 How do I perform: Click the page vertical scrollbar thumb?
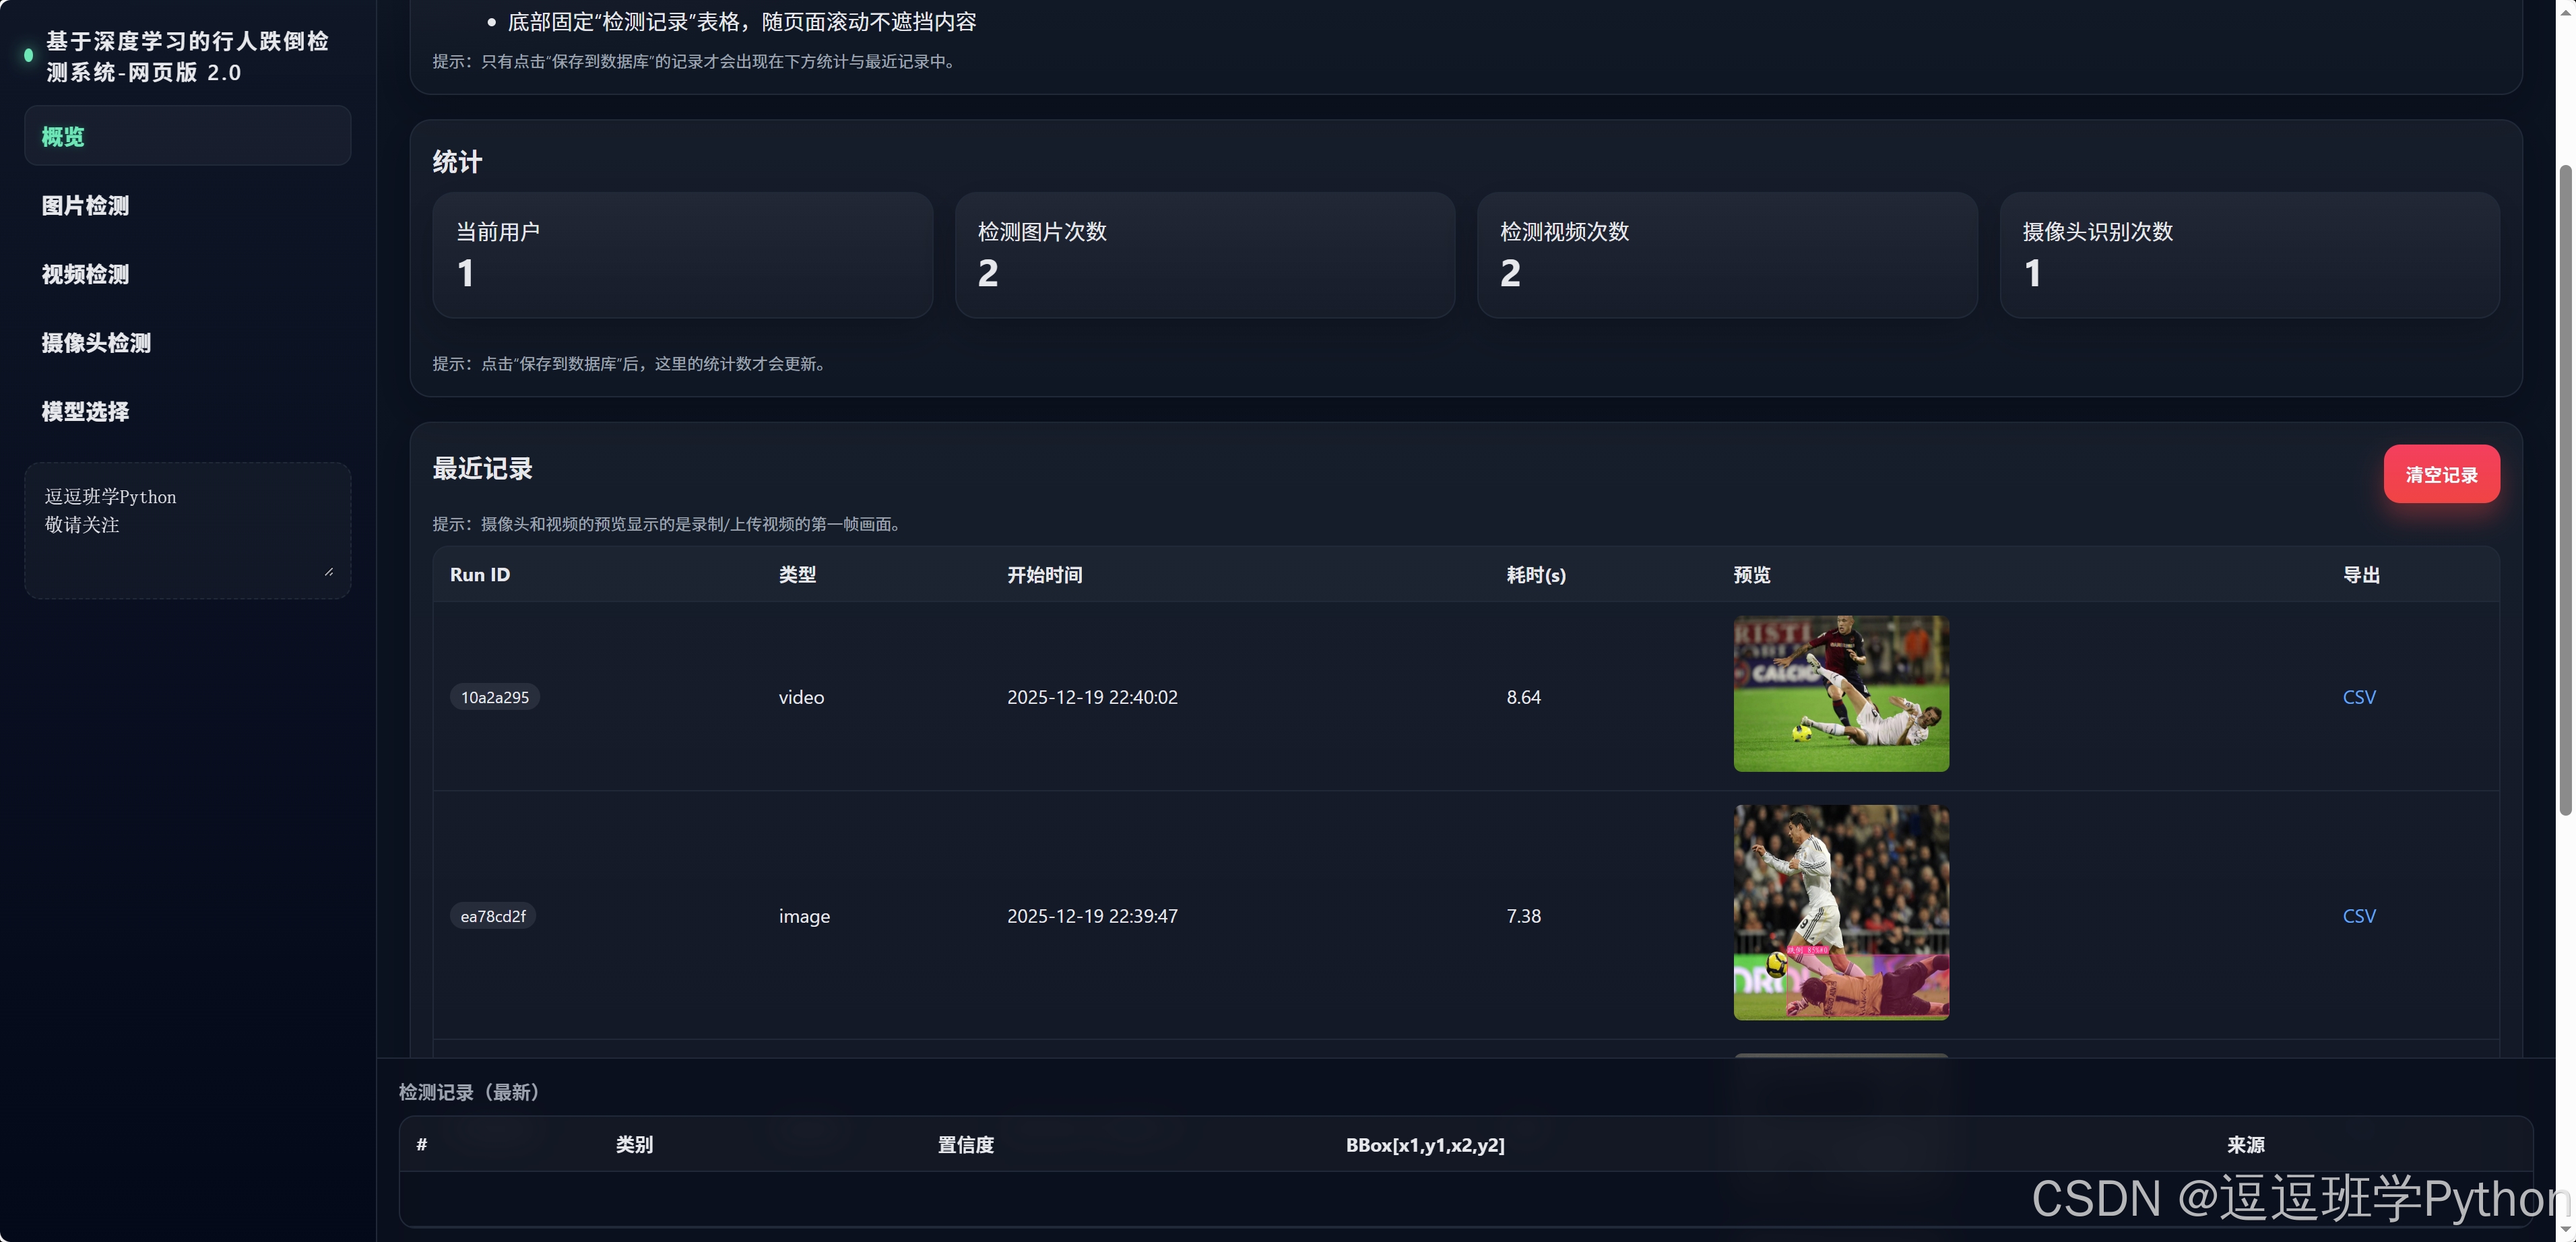pos(2565,490)
